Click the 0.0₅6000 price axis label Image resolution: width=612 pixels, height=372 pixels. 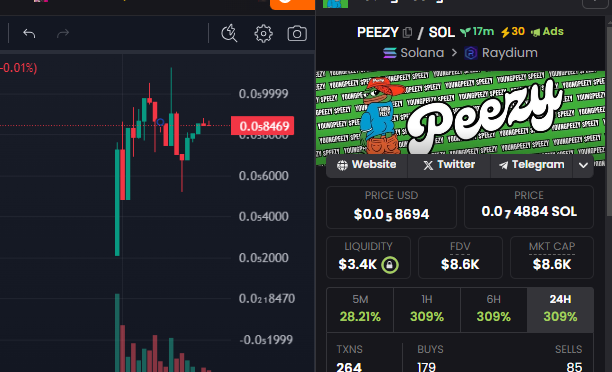(x=263, y=176)
